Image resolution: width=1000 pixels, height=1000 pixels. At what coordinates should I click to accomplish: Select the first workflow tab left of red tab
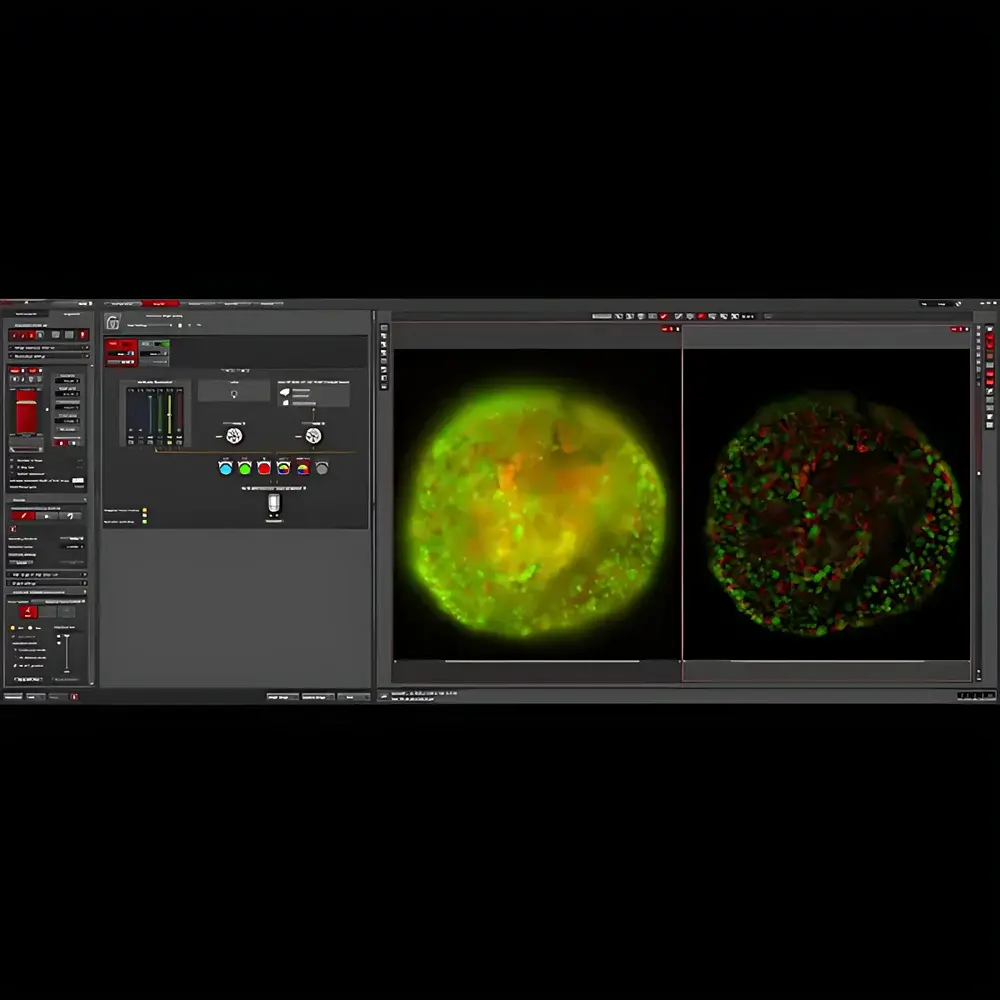(x=122, y=304)
